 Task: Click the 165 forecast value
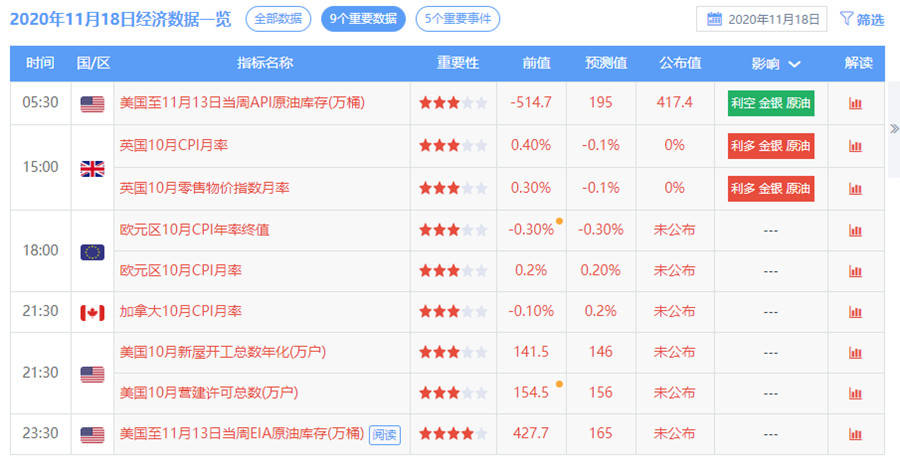(x=600, y=433)
